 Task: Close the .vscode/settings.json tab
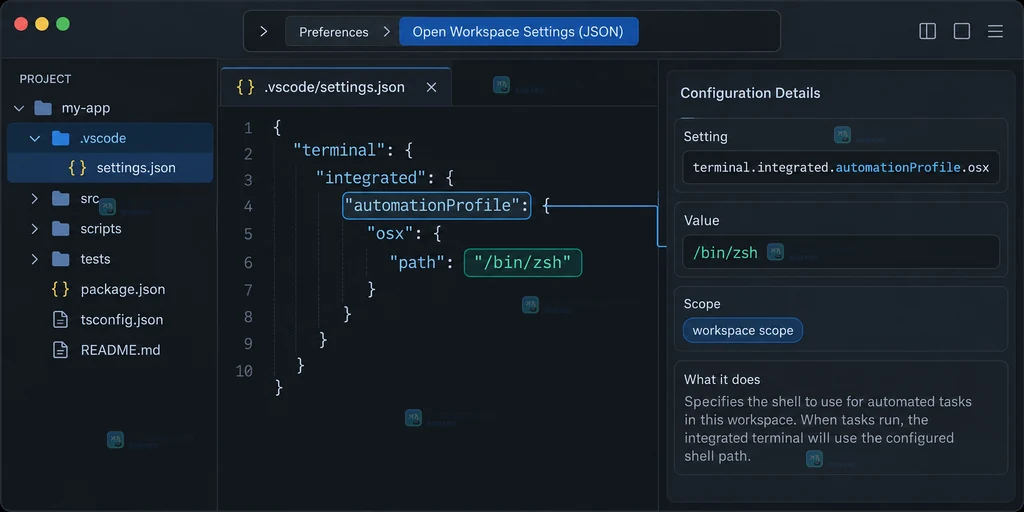(x=431, y=88)
